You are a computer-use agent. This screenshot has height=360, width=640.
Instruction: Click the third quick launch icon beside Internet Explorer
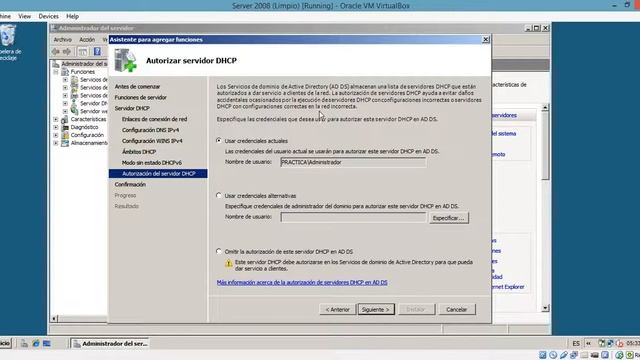click(47, 344)
